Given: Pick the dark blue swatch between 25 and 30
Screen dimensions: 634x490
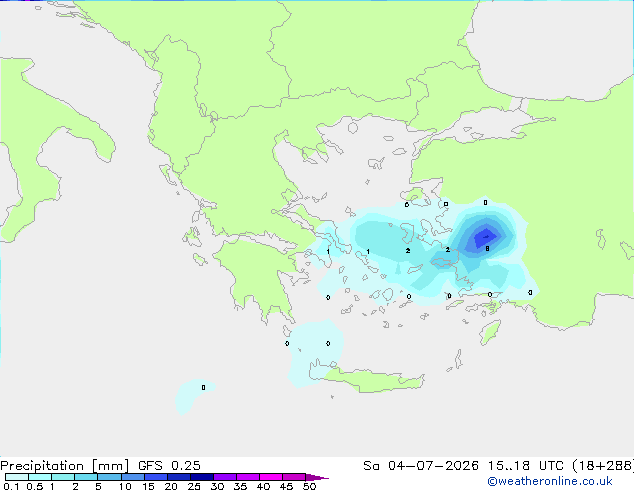Looking at the screenshot, I should [202, 477].
